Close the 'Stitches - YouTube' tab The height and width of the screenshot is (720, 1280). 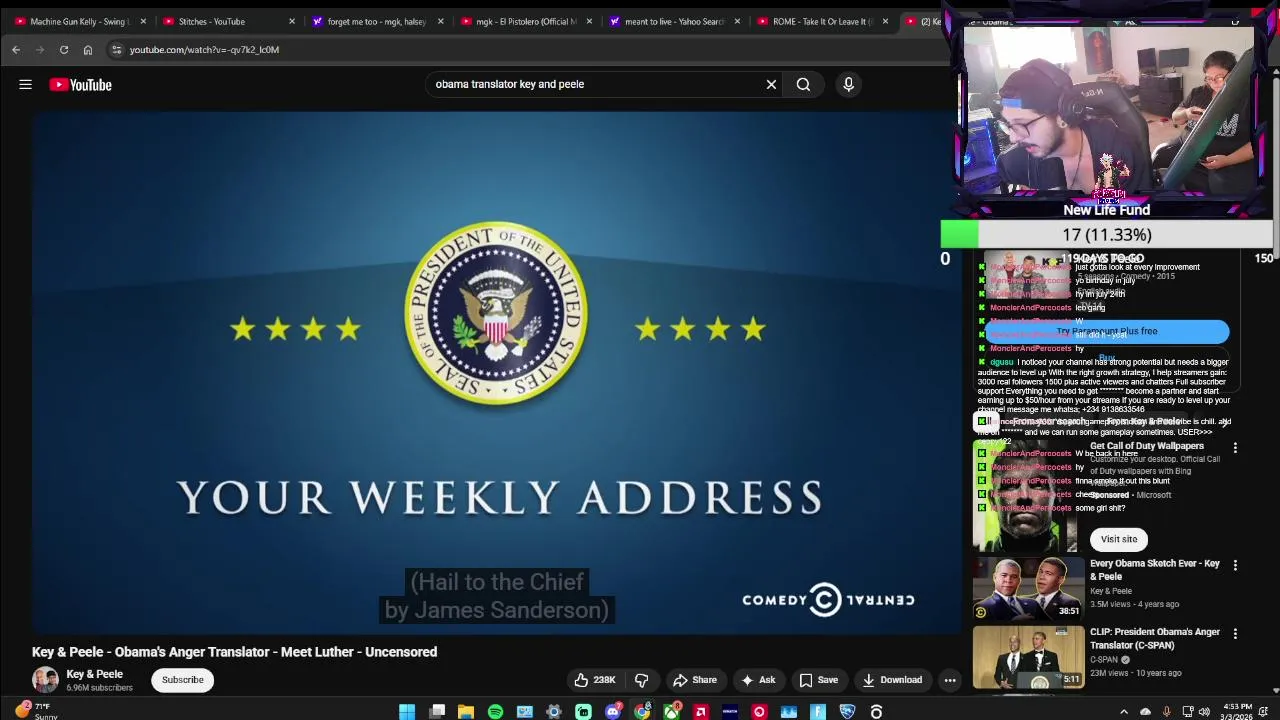[x=292, y=21]
